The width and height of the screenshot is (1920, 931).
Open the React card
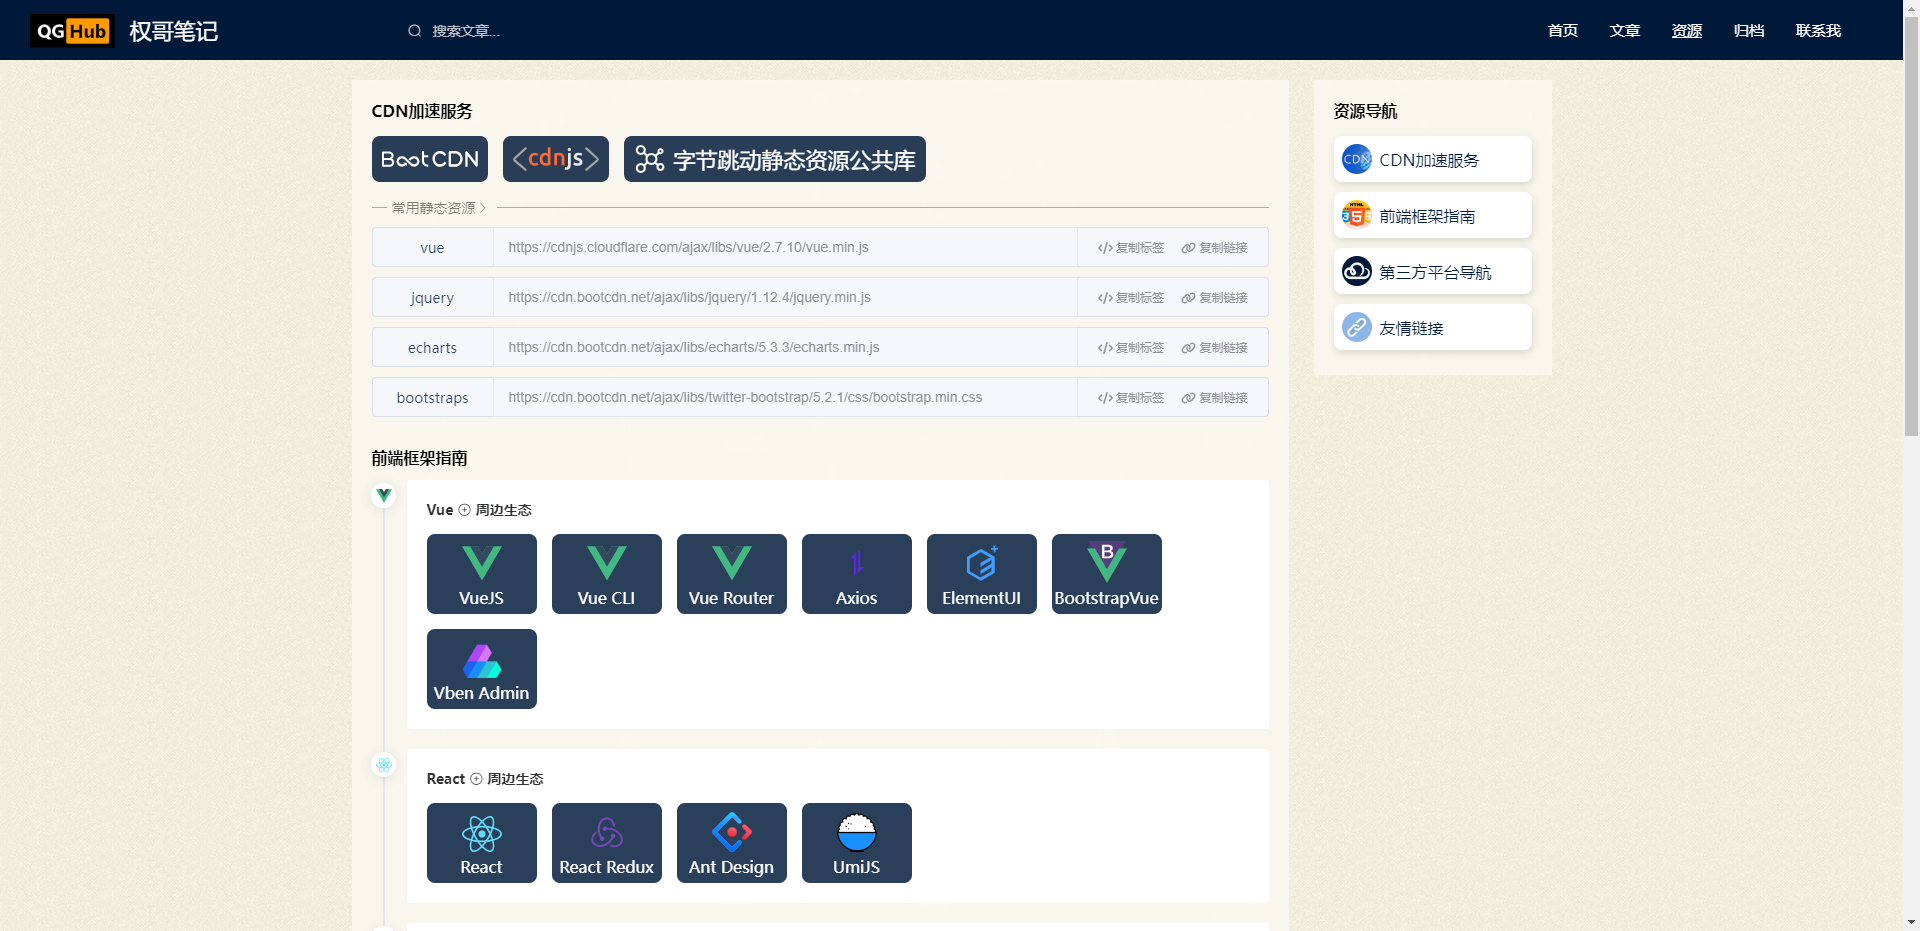click(x=481, y=842)
